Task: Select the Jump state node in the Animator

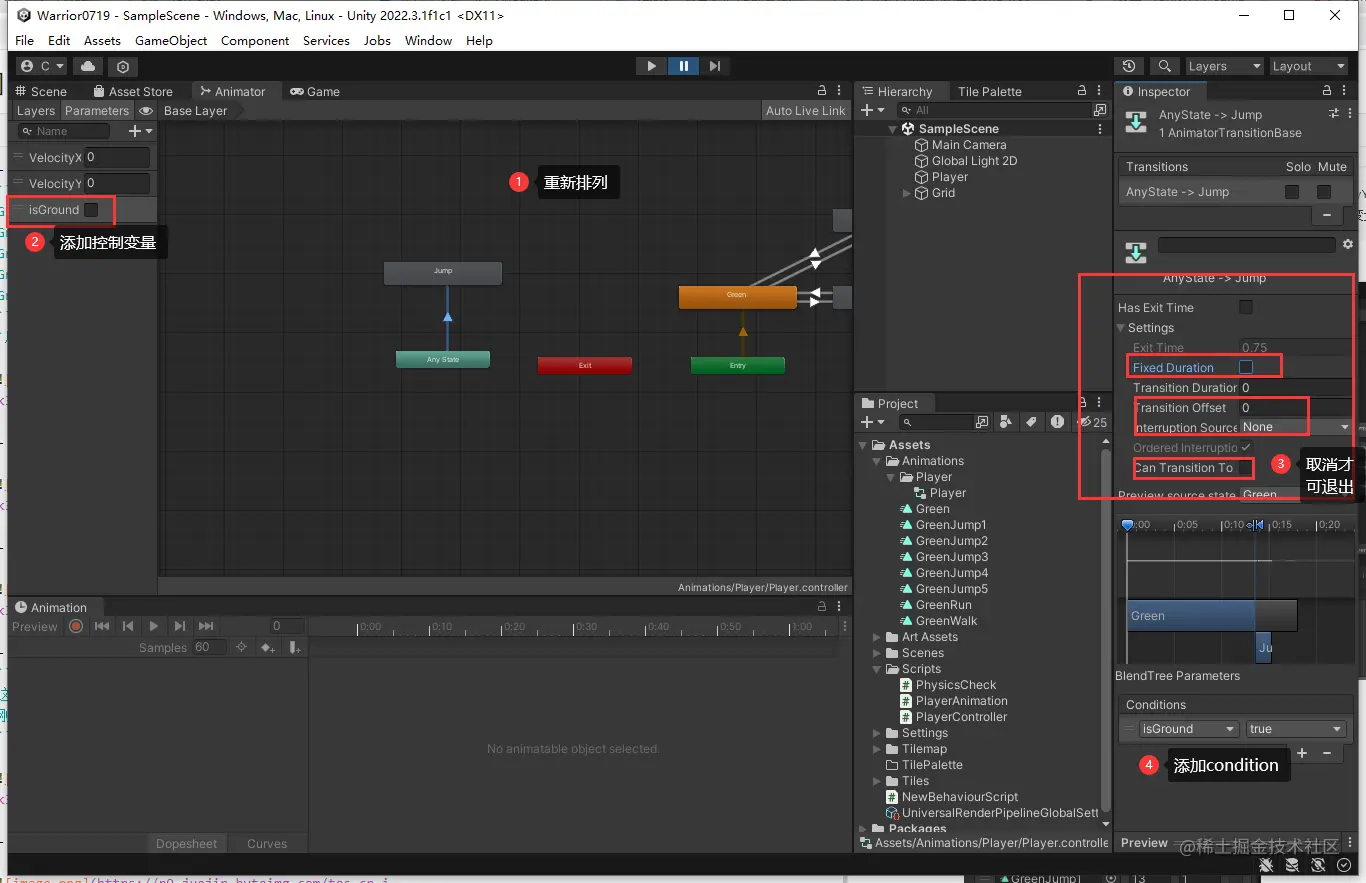Action: [443, 272]
